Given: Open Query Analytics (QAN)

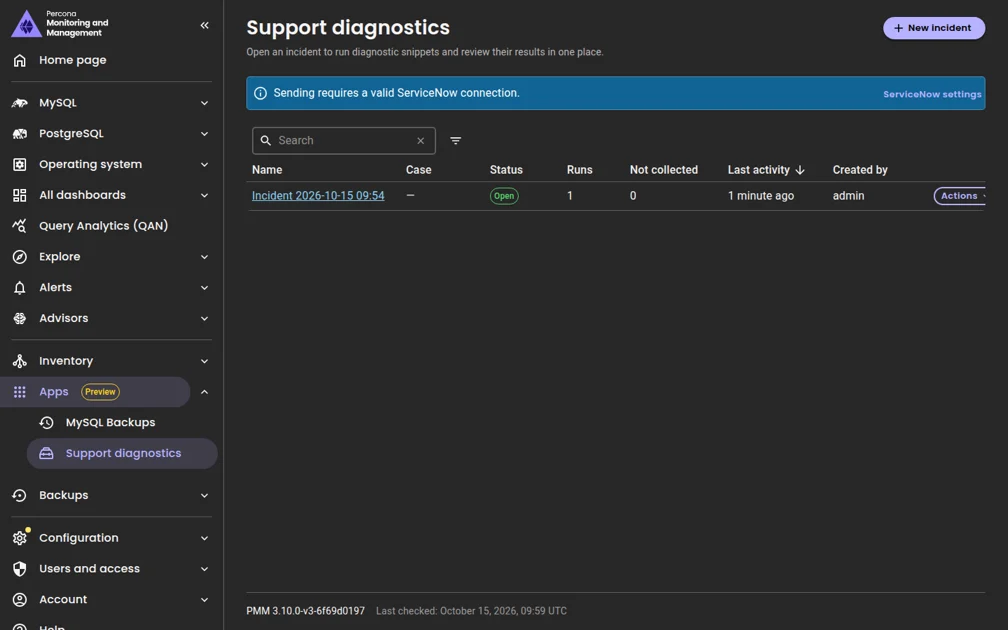Looking at the screenshot, I should (104, 226).
